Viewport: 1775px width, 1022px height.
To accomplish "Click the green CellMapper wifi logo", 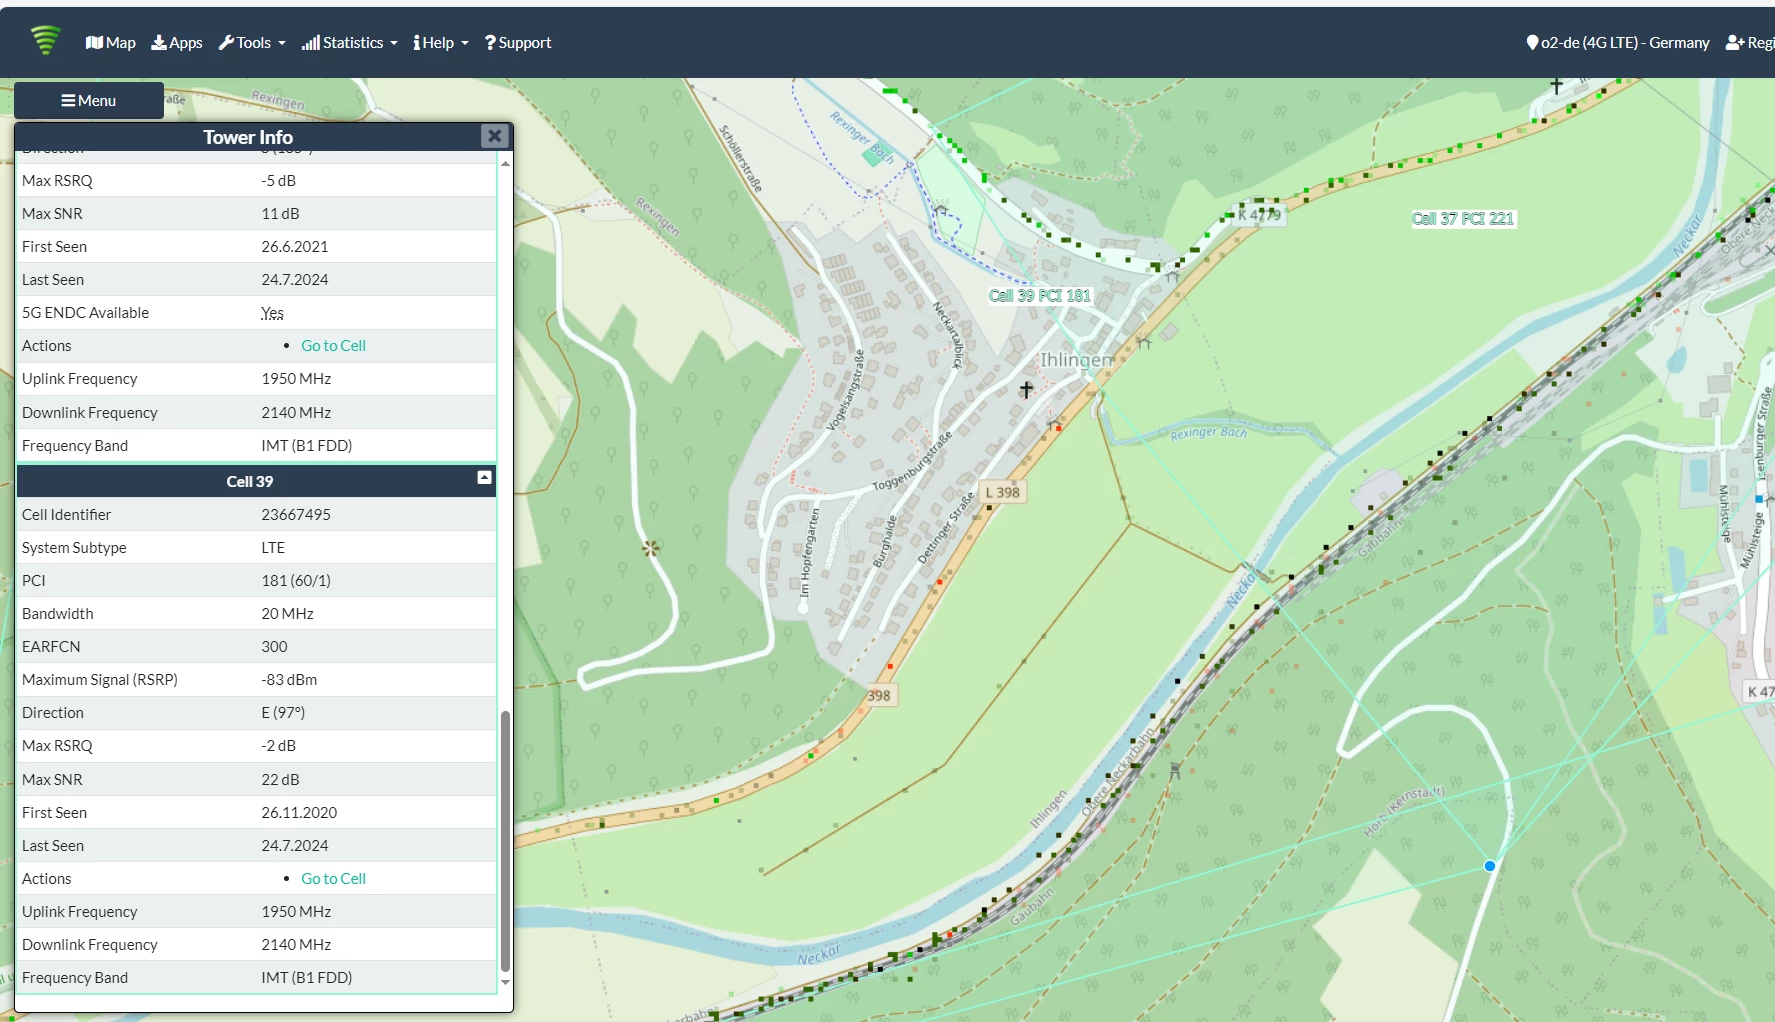I will tap(46, 41).
